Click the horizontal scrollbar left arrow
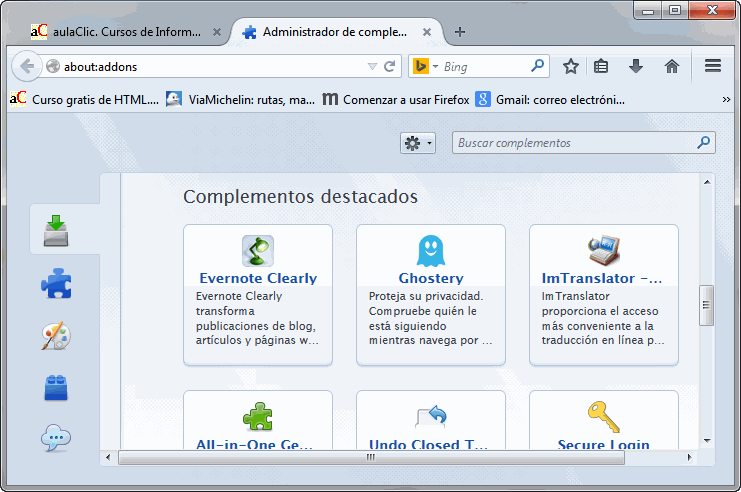This screenshot has width=741, height=492. pos(108,457)
